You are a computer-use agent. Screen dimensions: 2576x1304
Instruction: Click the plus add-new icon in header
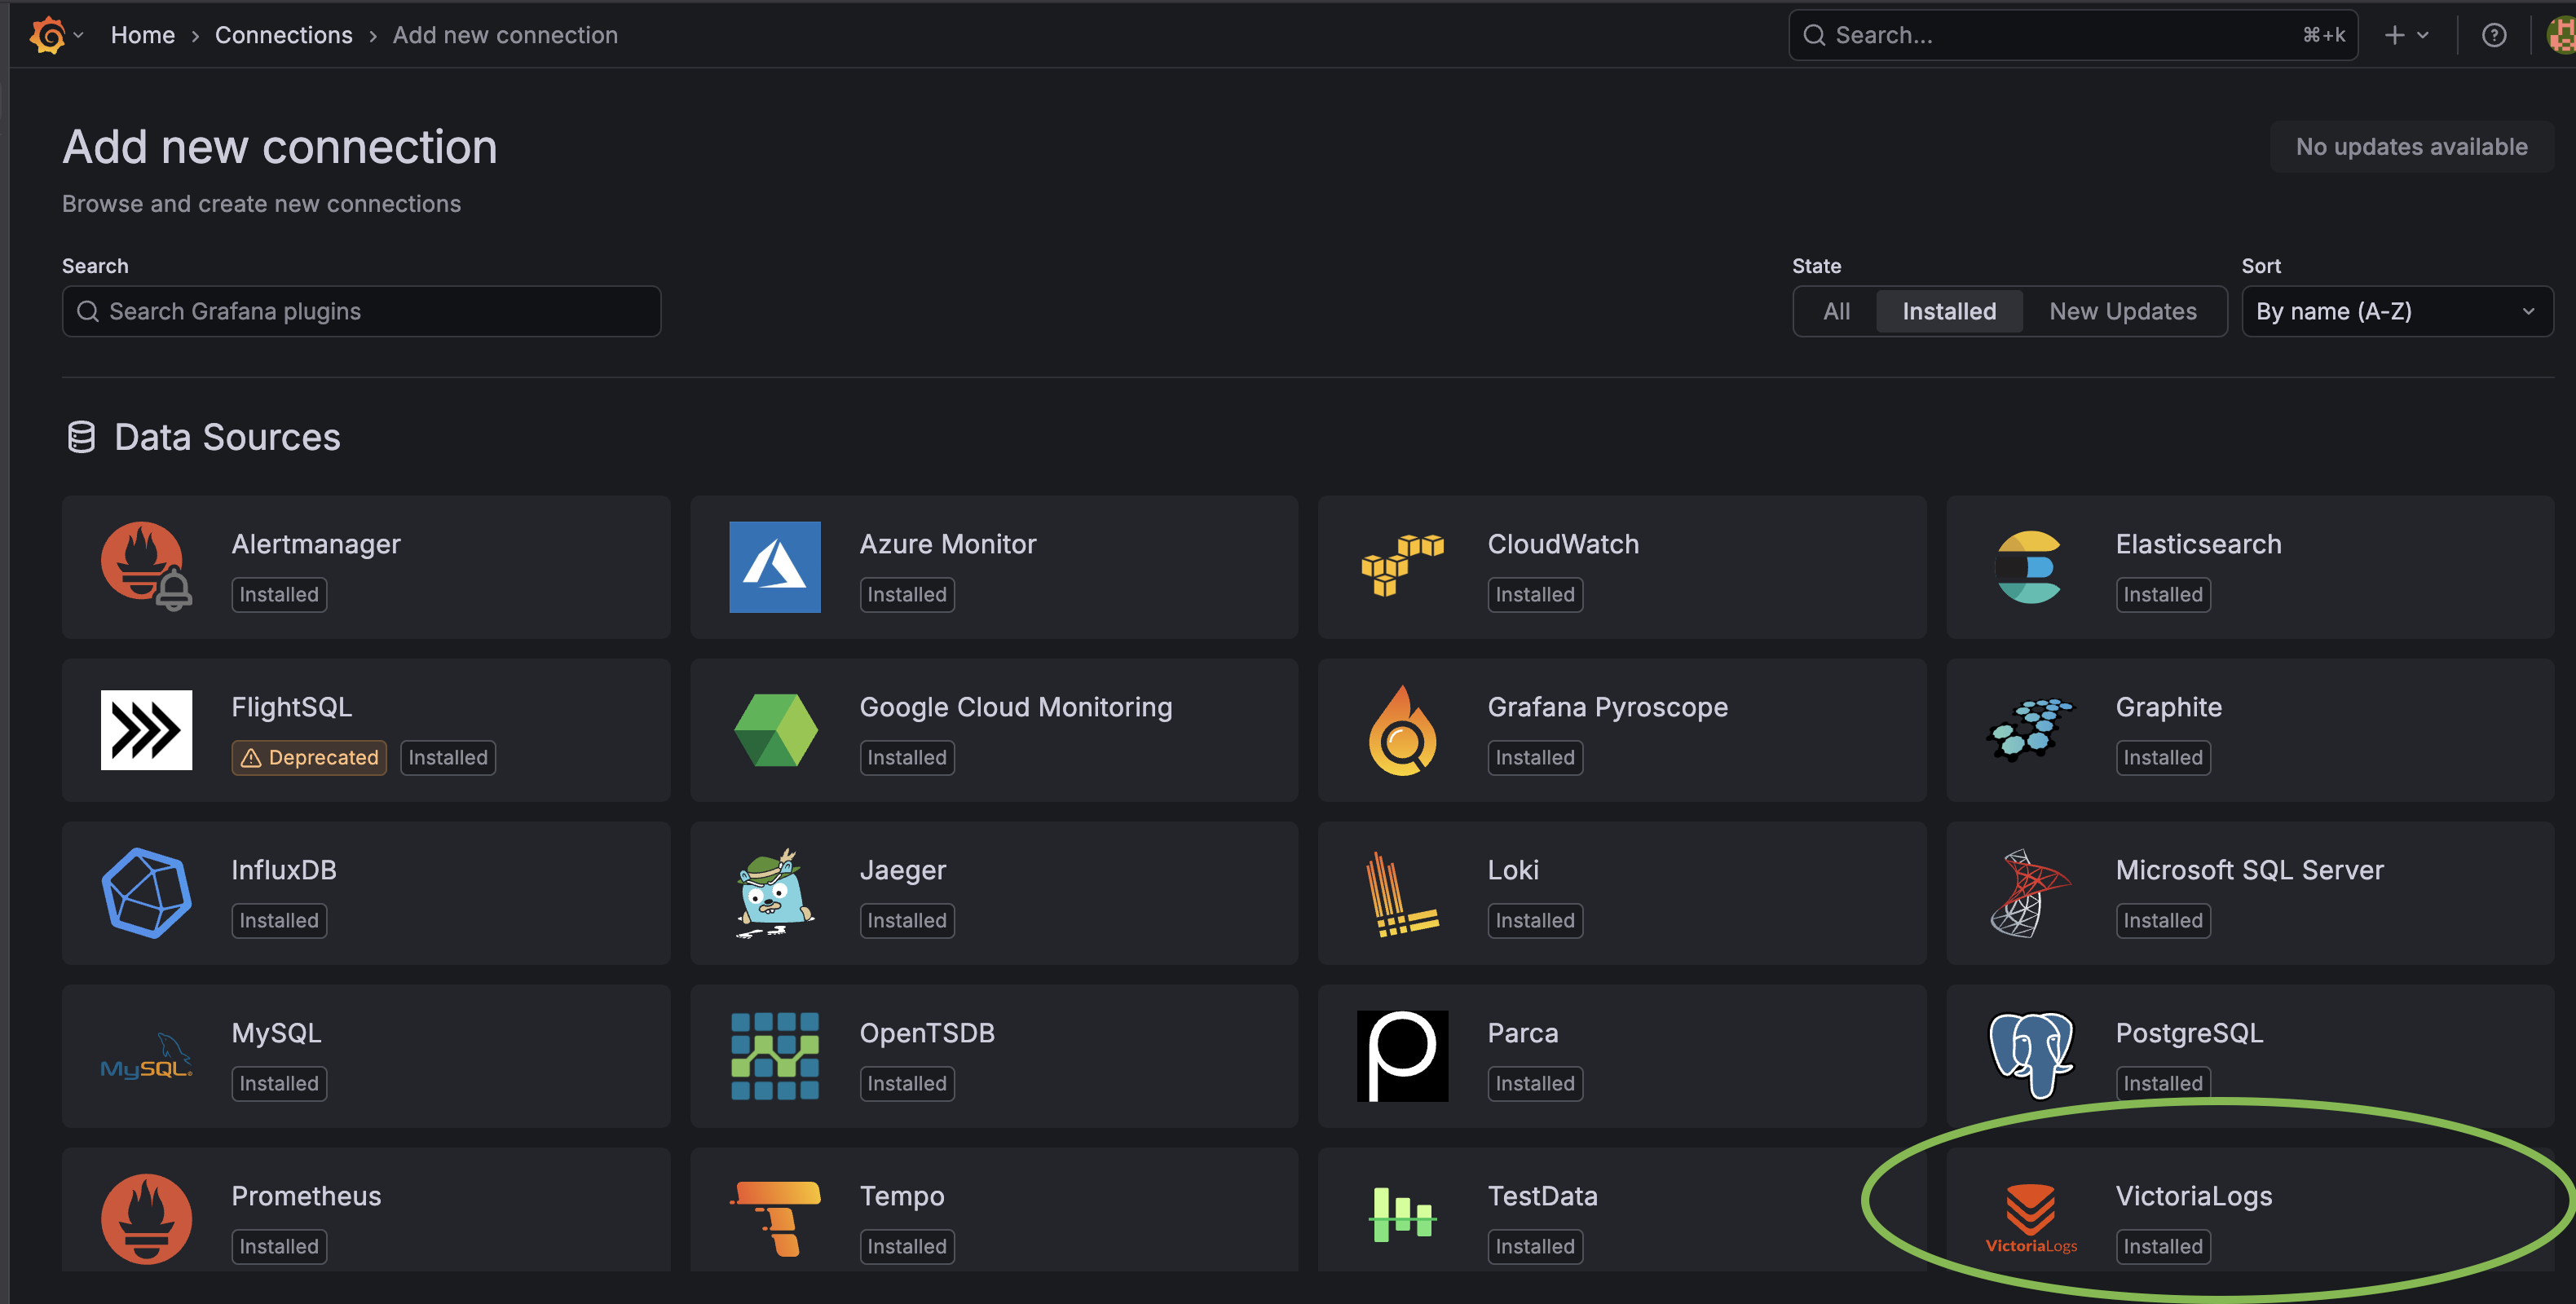[x=2394, y=35]
